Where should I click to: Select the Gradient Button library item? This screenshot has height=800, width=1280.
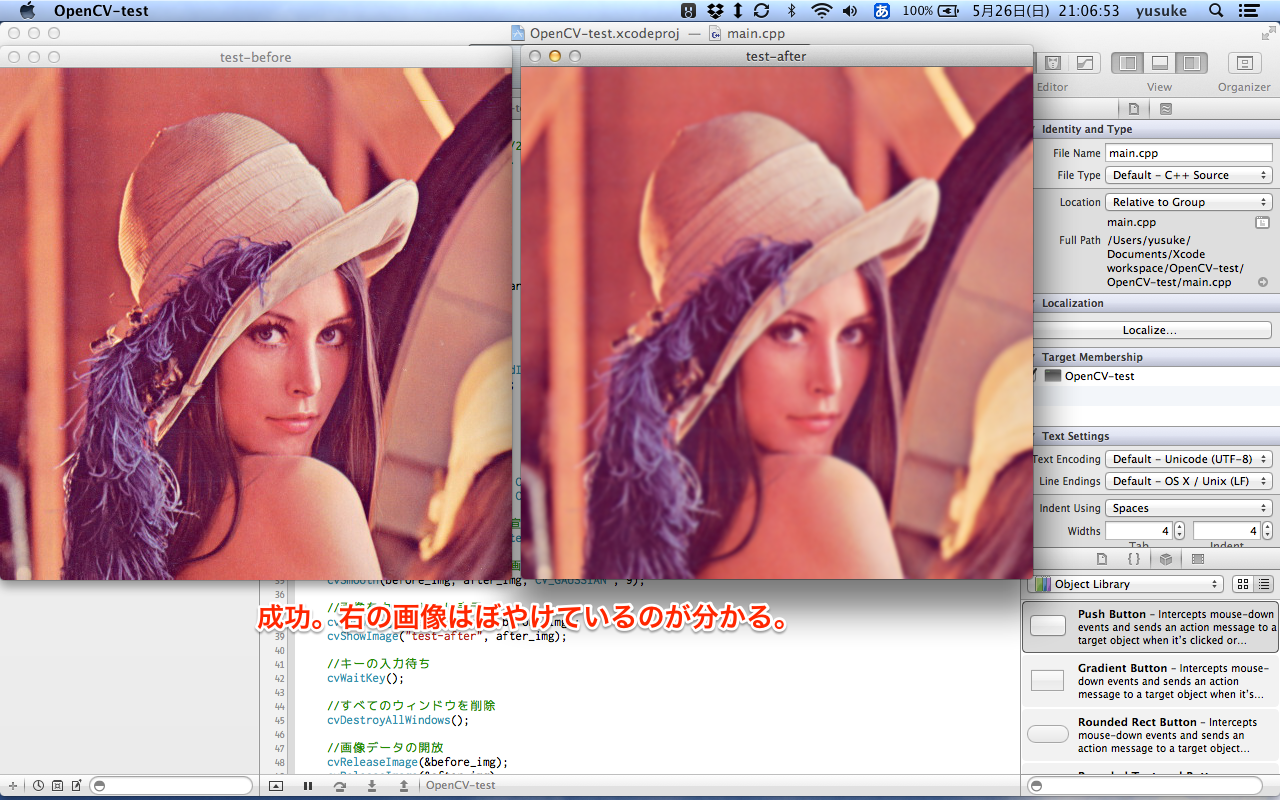[1151, 681]
